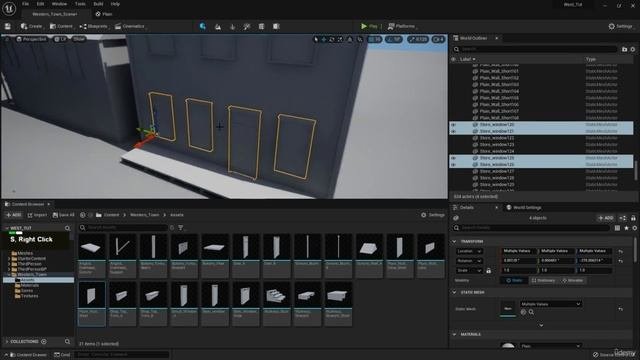Click the filter icon beside asset search

pyautogui.click(x=181, y=227)
